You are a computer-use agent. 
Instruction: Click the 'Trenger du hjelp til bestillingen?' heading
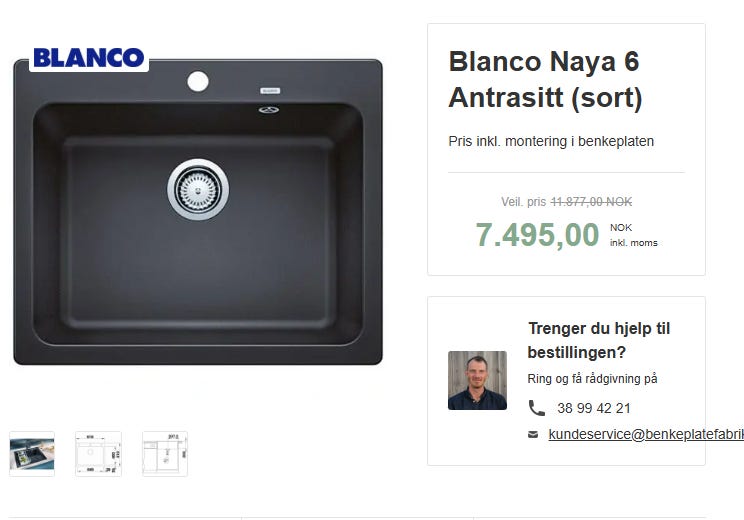click(599, 340)
